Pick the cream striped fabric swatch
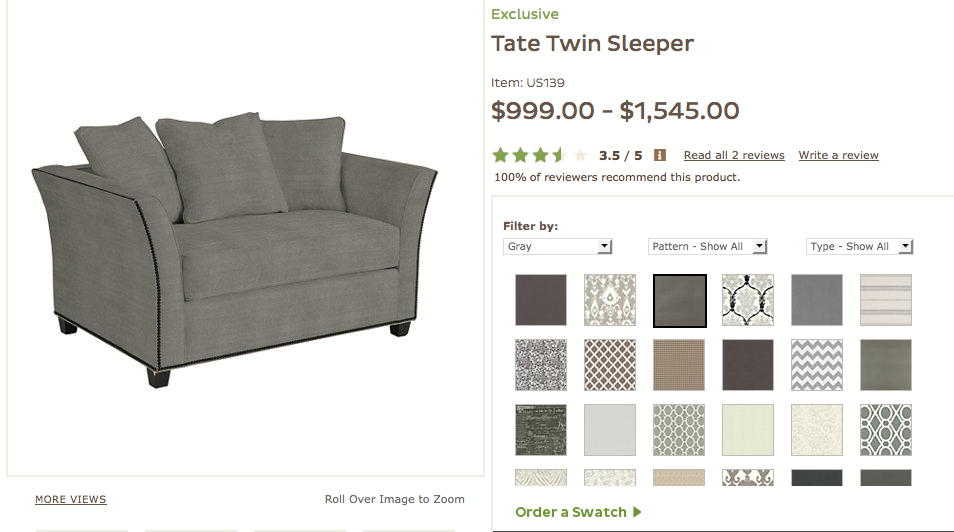The height and width of the screenshot is (532, 954). (x=886, y=300)
